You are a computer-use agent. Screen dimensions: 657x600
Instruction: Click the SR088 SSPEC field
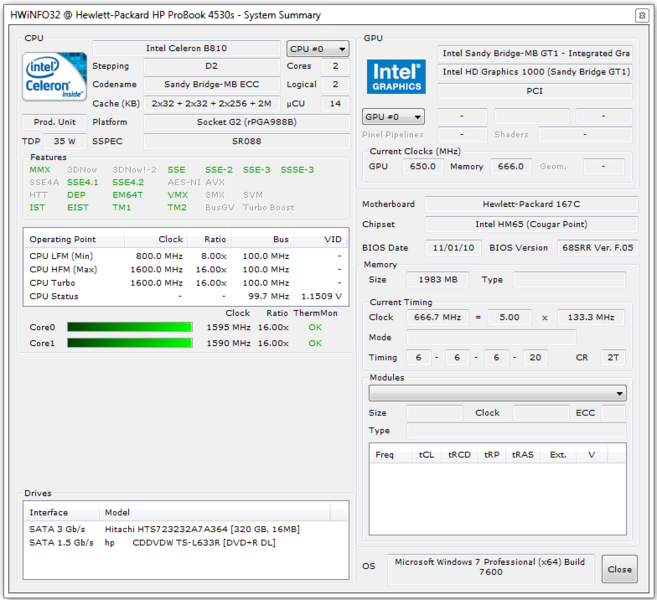click(247, 141)
